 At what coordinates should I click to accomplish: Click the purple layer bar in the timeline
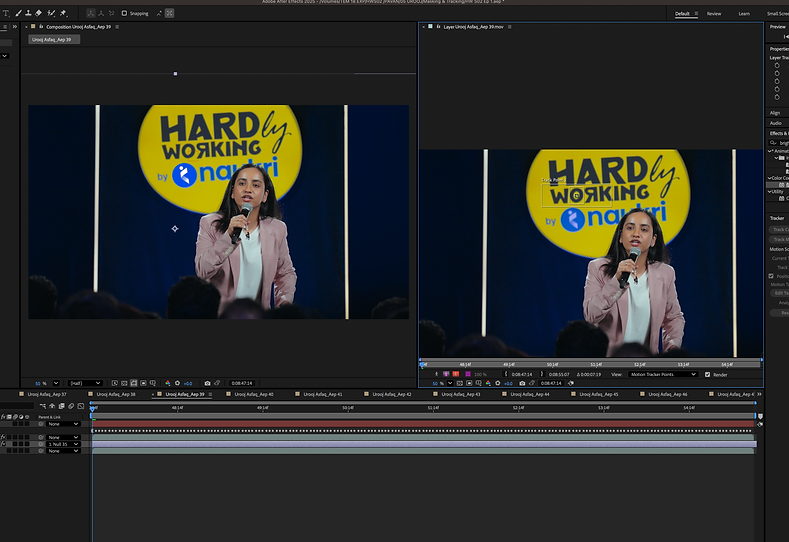pyautogui.click(x=423, y=444)
